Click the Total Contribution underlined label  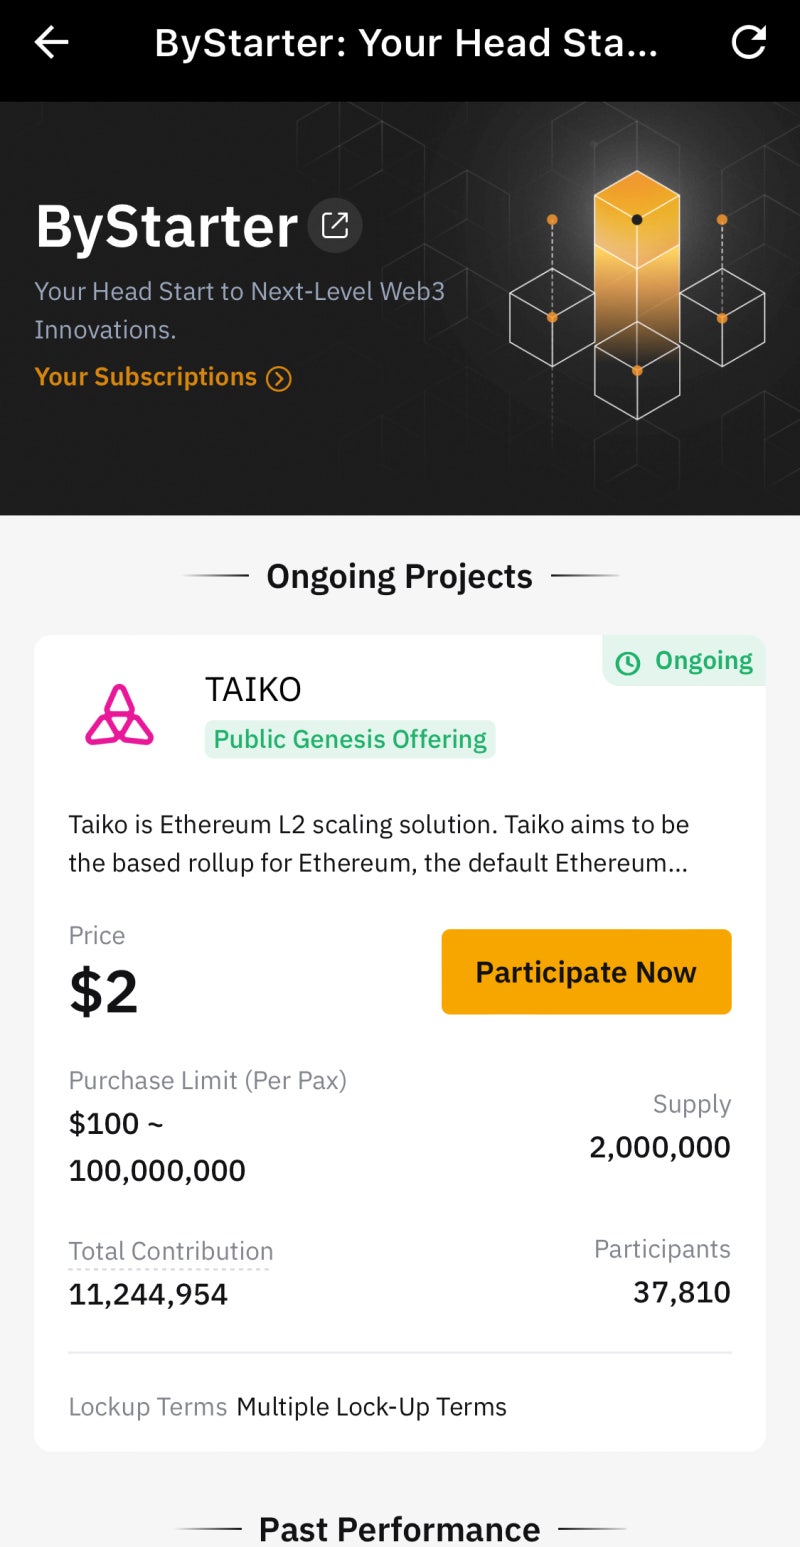point(170,1251)
